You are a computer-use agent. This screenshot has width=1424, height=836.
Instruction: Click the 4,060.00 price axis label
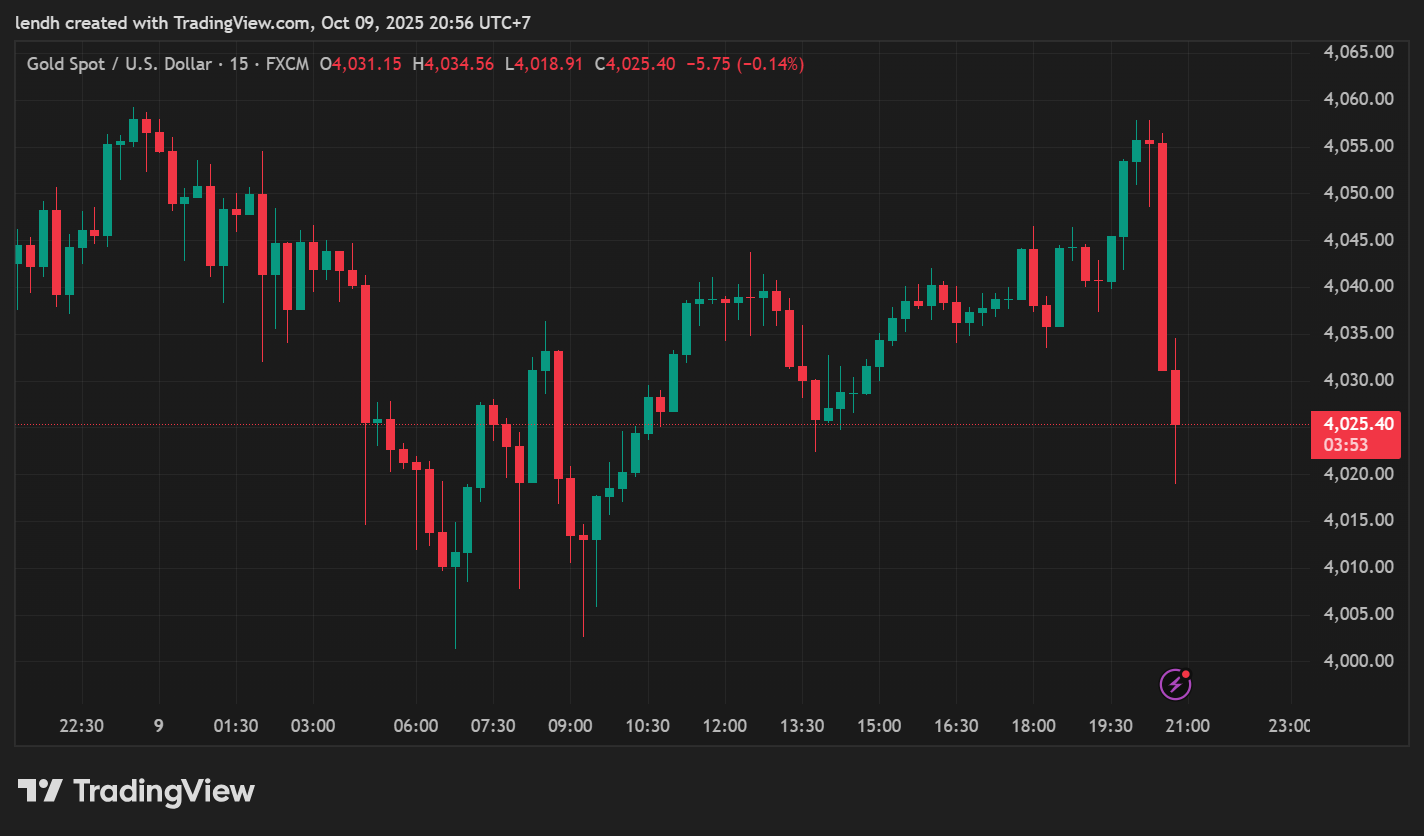[1358, 99]
